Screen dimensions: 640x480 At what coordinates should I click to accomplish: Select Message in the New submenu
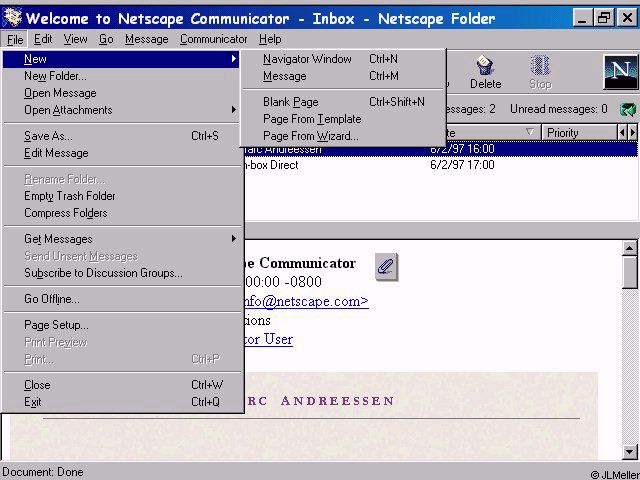(343, 76)
